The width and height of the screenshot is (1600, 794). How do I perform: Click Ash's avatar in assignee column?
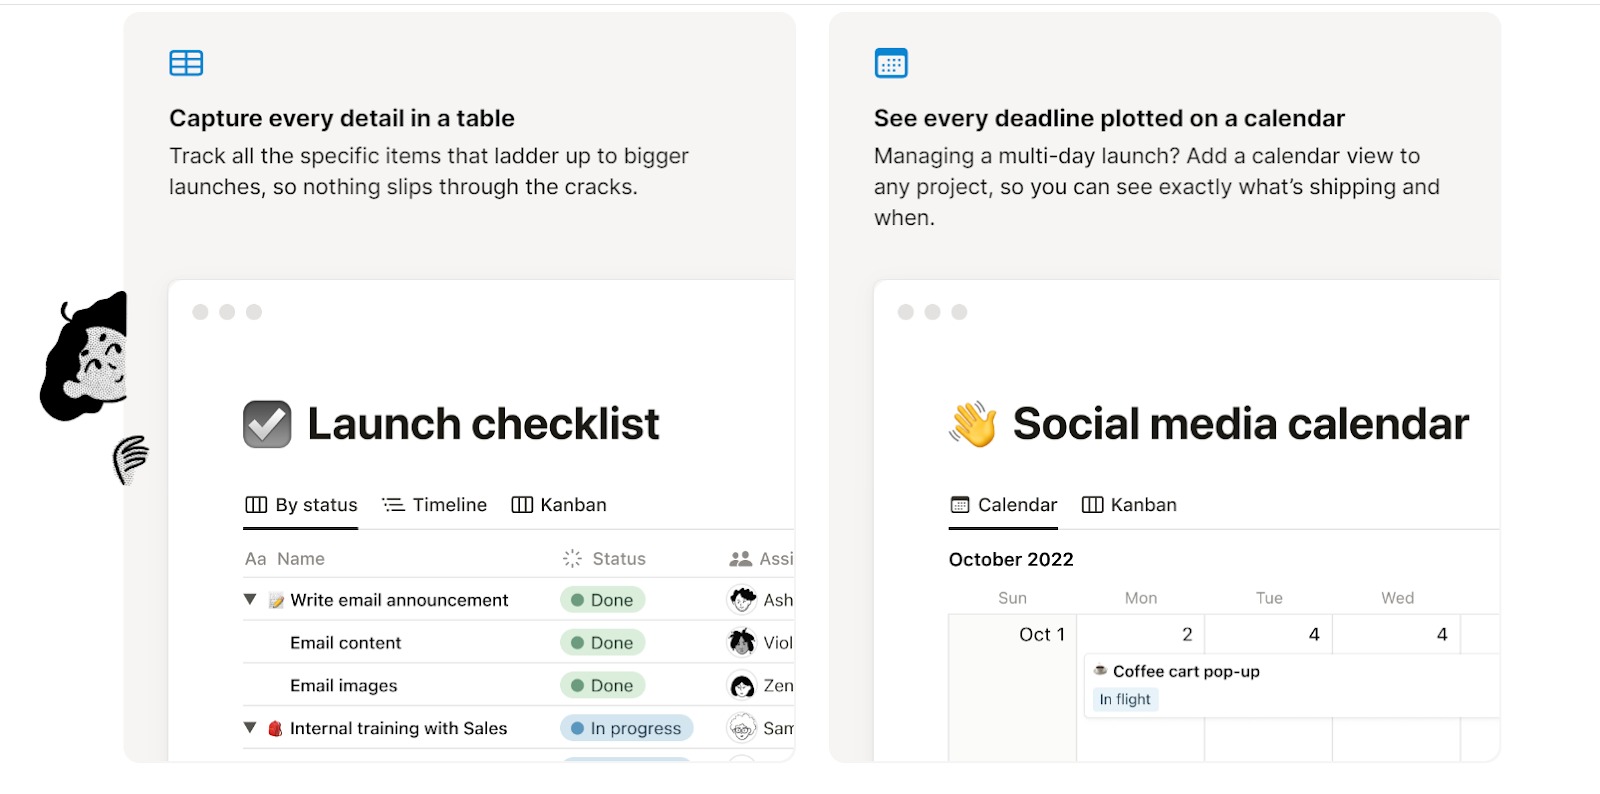(x=742, y=600)
